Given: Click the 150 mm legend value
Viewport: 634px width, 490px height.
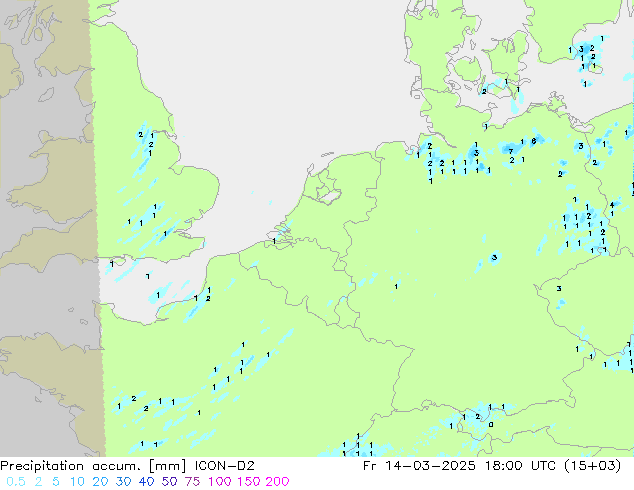Looking at the screenshot, I should 249,482.
